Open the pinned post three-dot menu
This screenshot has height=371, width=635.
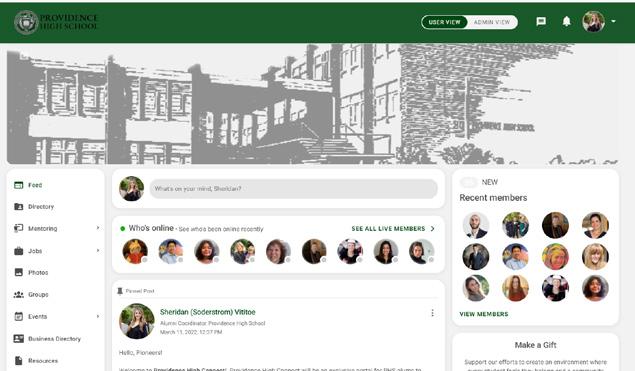pyautogui.click(x=433, y=313)
